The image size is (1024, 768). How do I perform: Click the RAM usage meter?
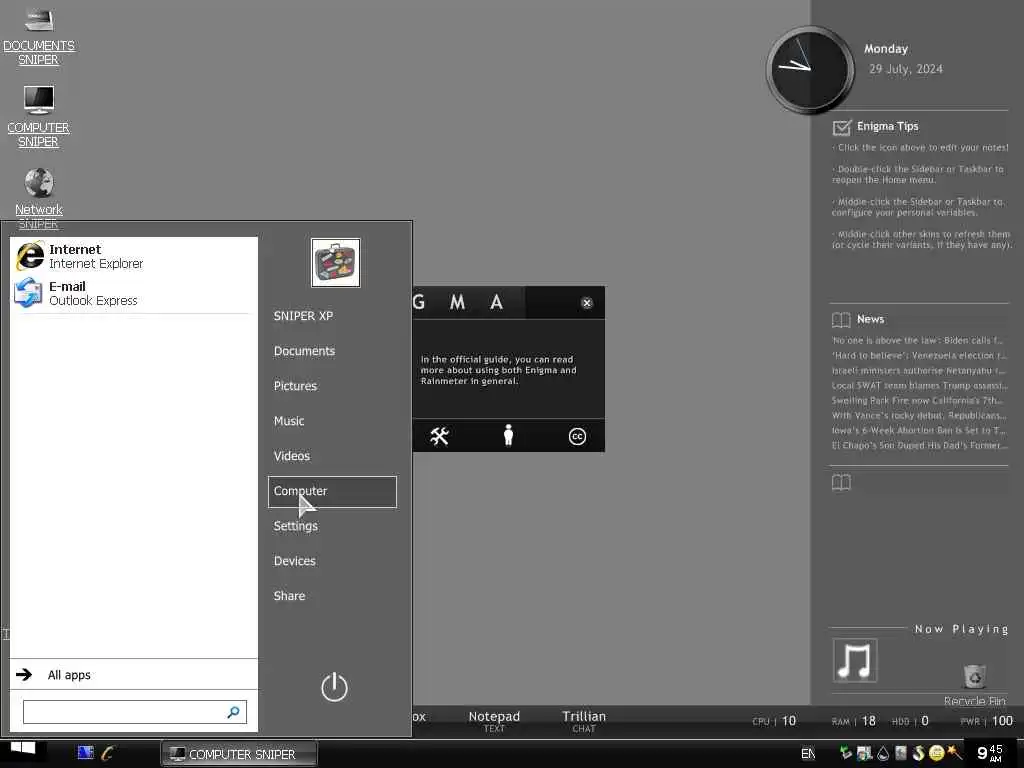[854, 721]
